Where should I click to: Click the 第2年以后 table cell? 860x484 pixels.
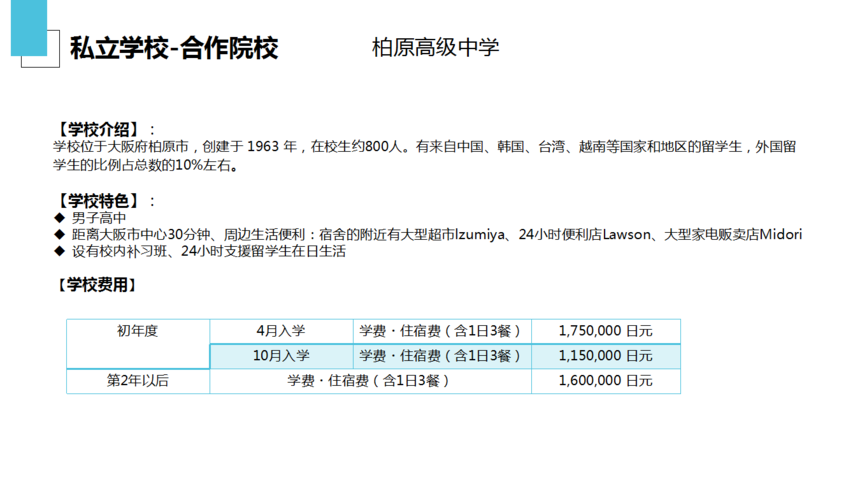(x=138, y=381)
